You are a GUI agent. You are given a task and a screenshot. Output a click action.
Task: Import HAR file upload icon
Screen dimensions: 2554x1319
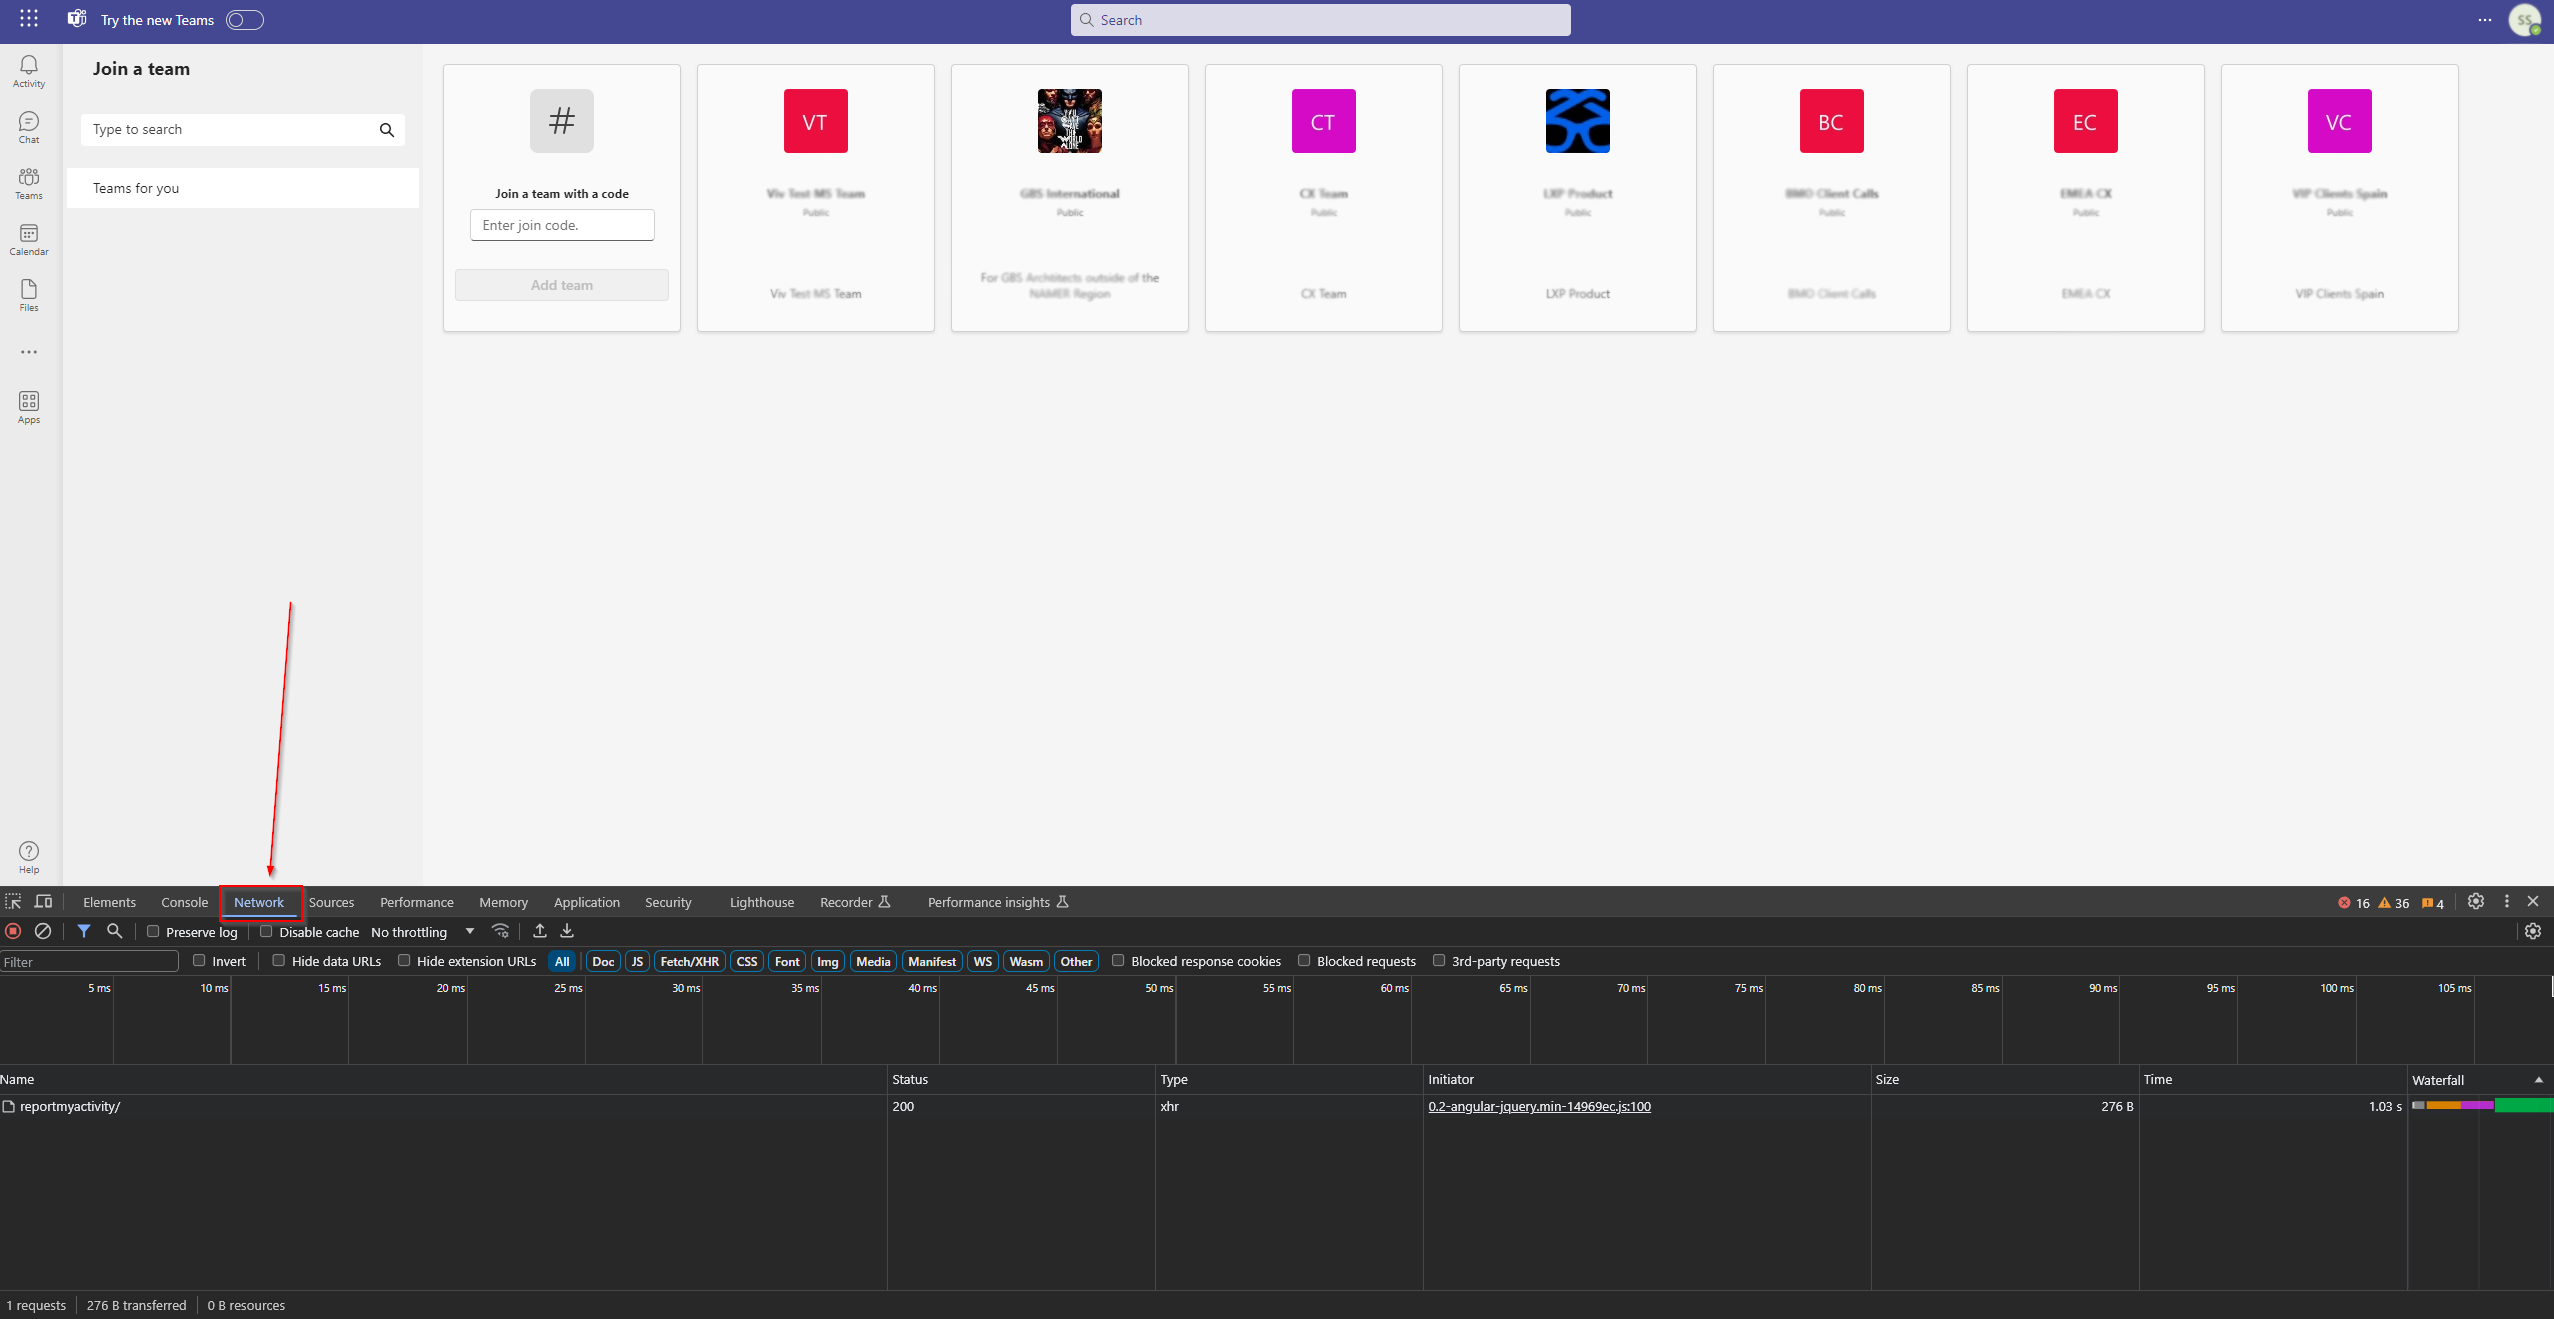point(540,931)
